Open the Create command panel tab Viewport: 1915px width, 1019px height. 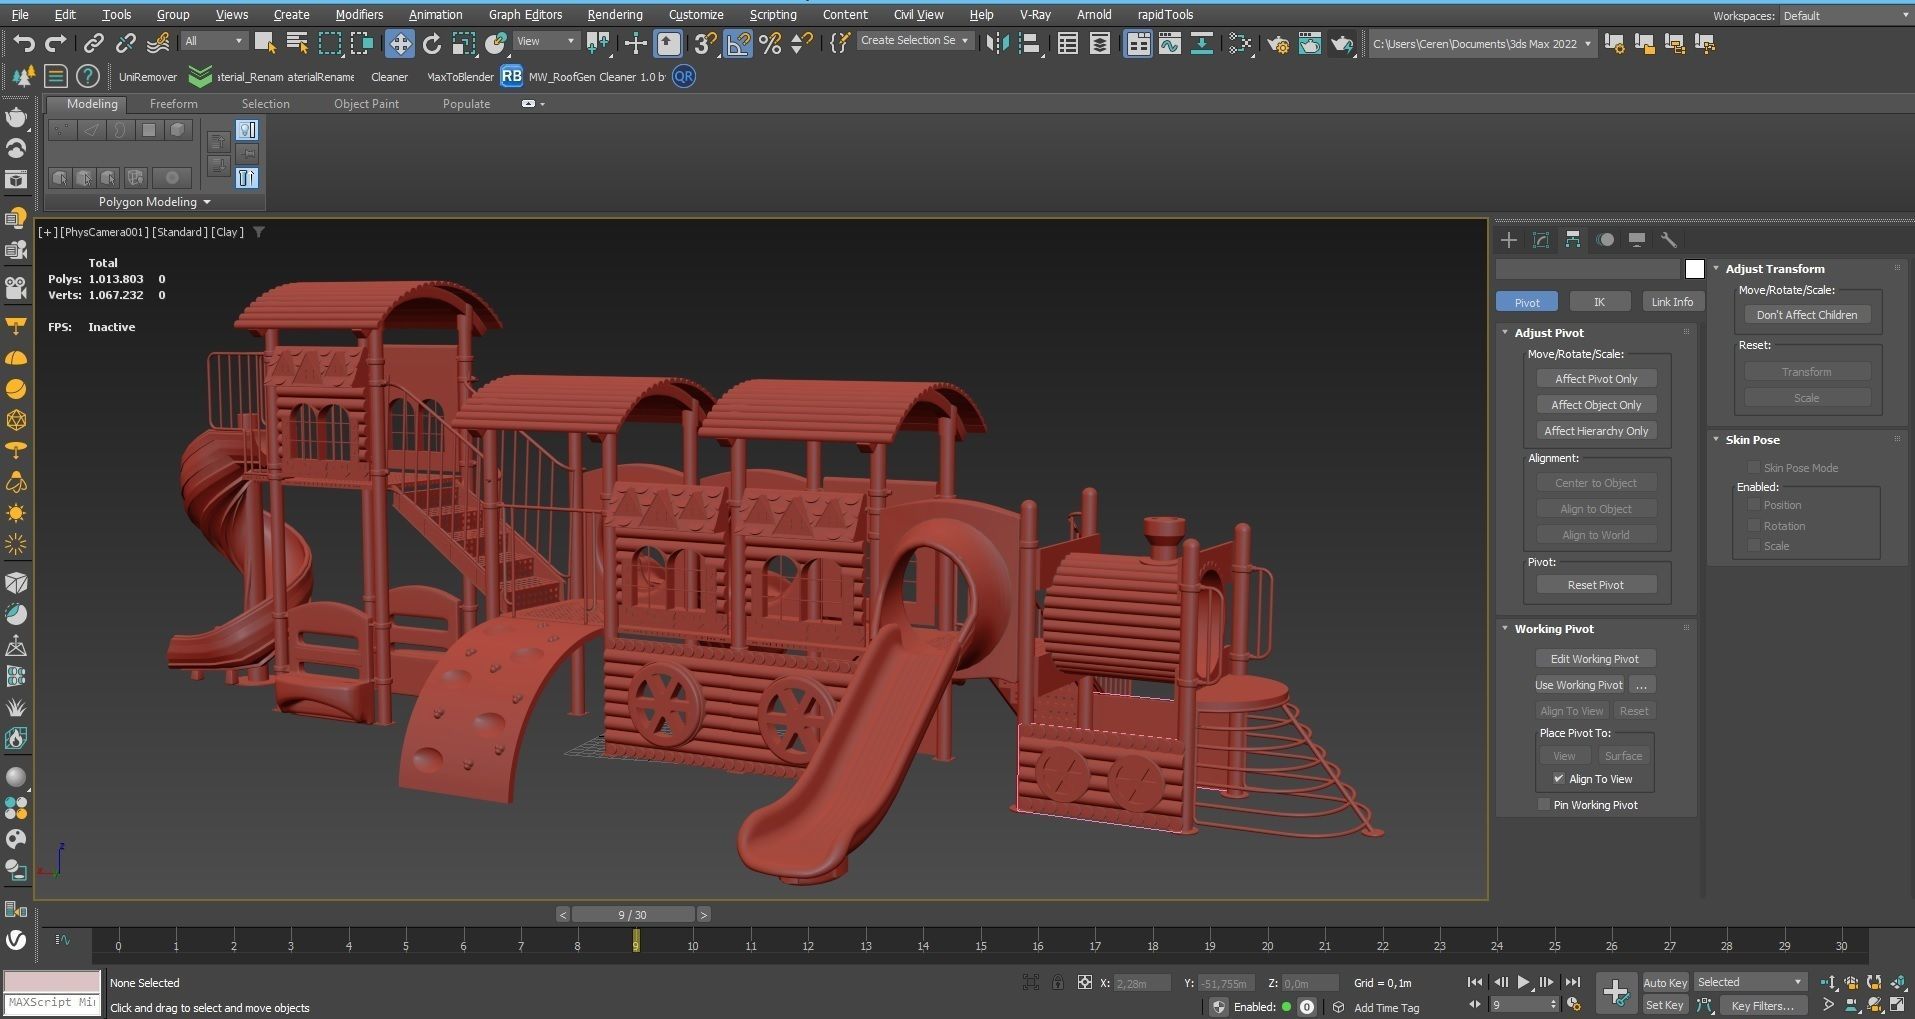click(1509, 240)
